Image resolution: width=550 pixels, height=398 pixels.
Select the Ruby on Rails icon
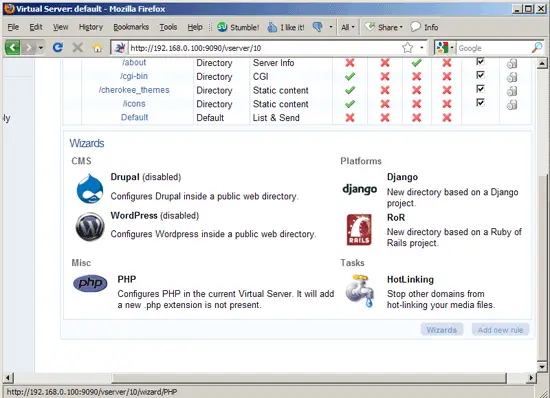tap(359, 230)
